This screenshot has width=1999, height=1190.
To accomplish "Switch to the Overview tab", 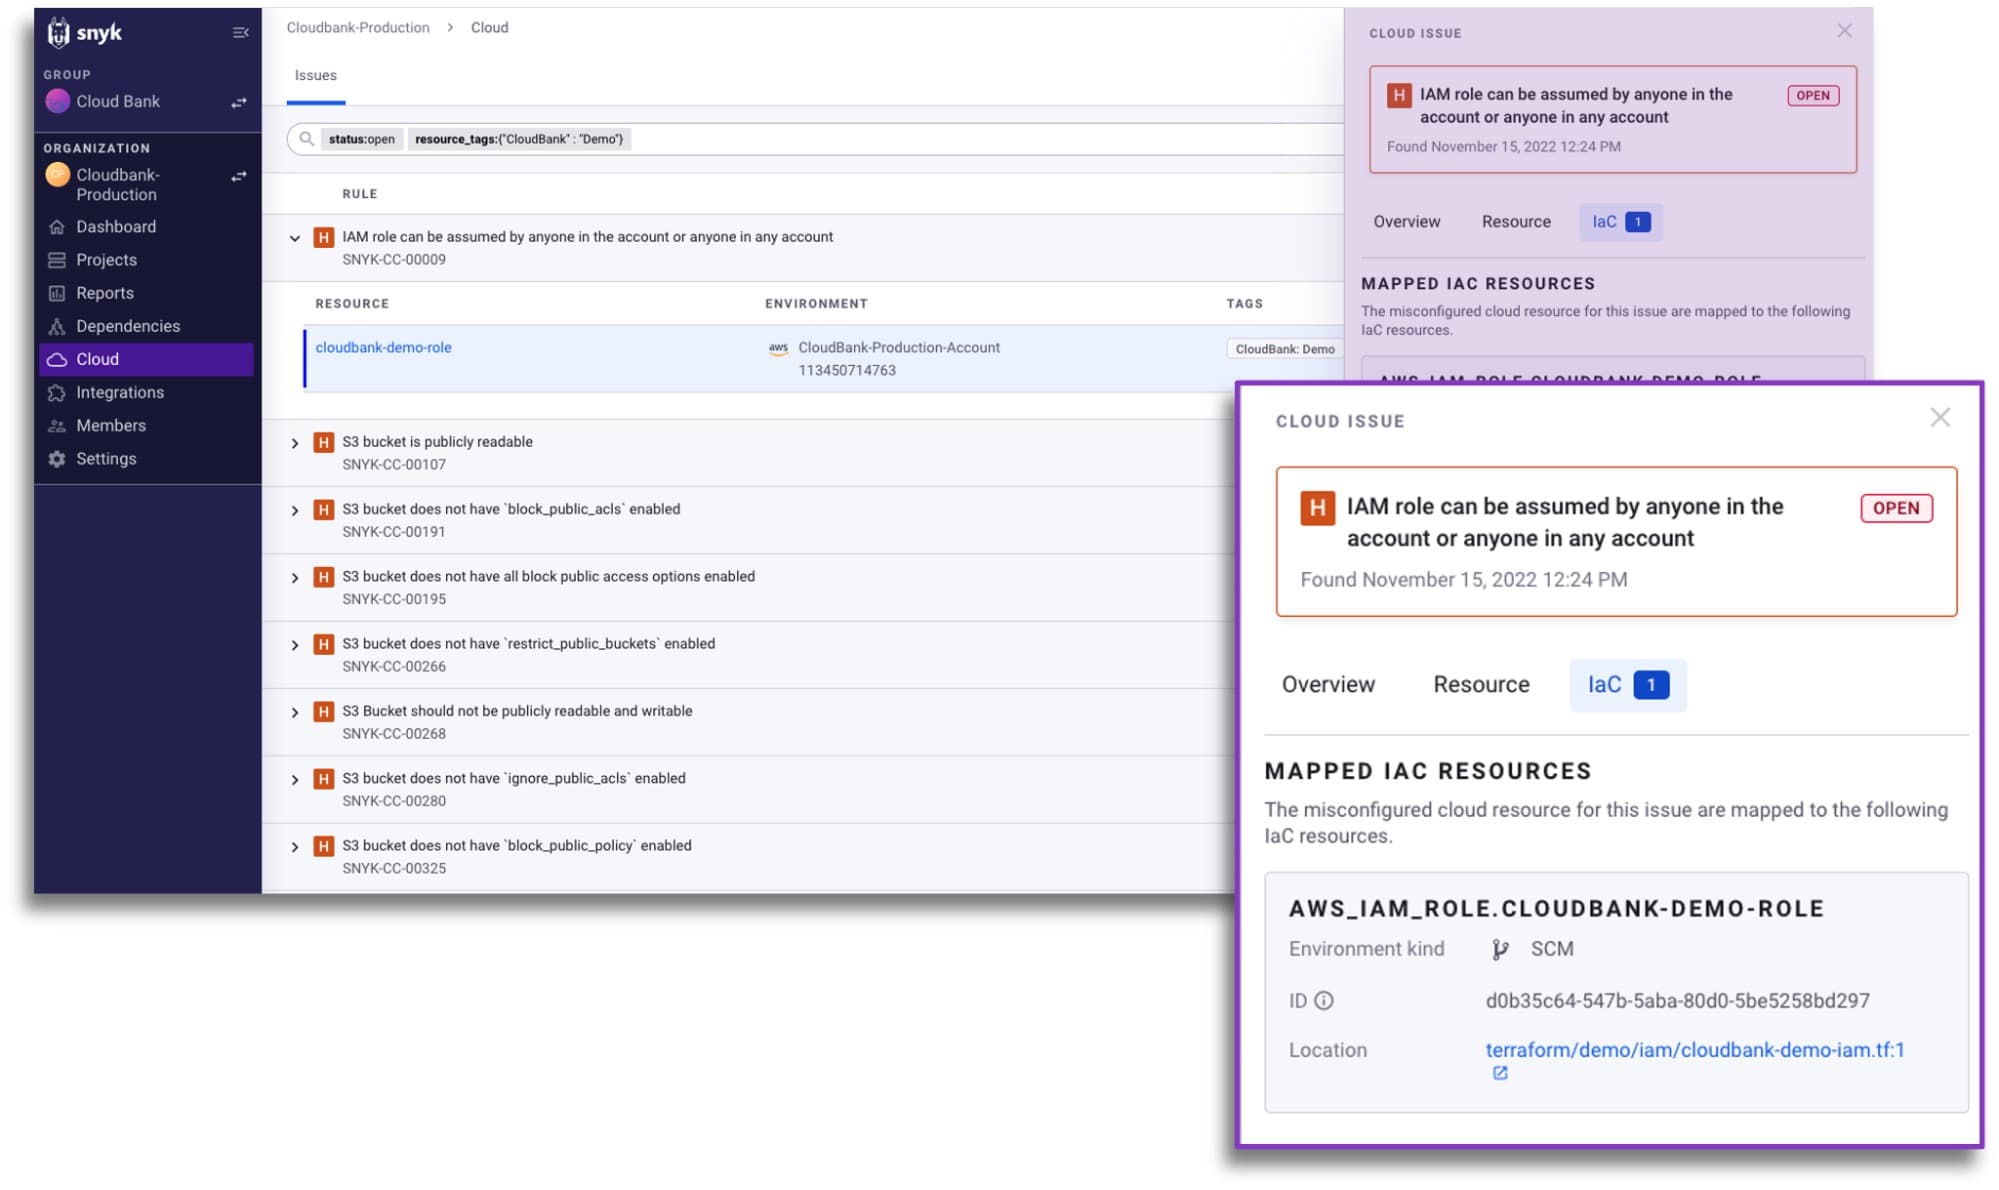I will 1328,684.
